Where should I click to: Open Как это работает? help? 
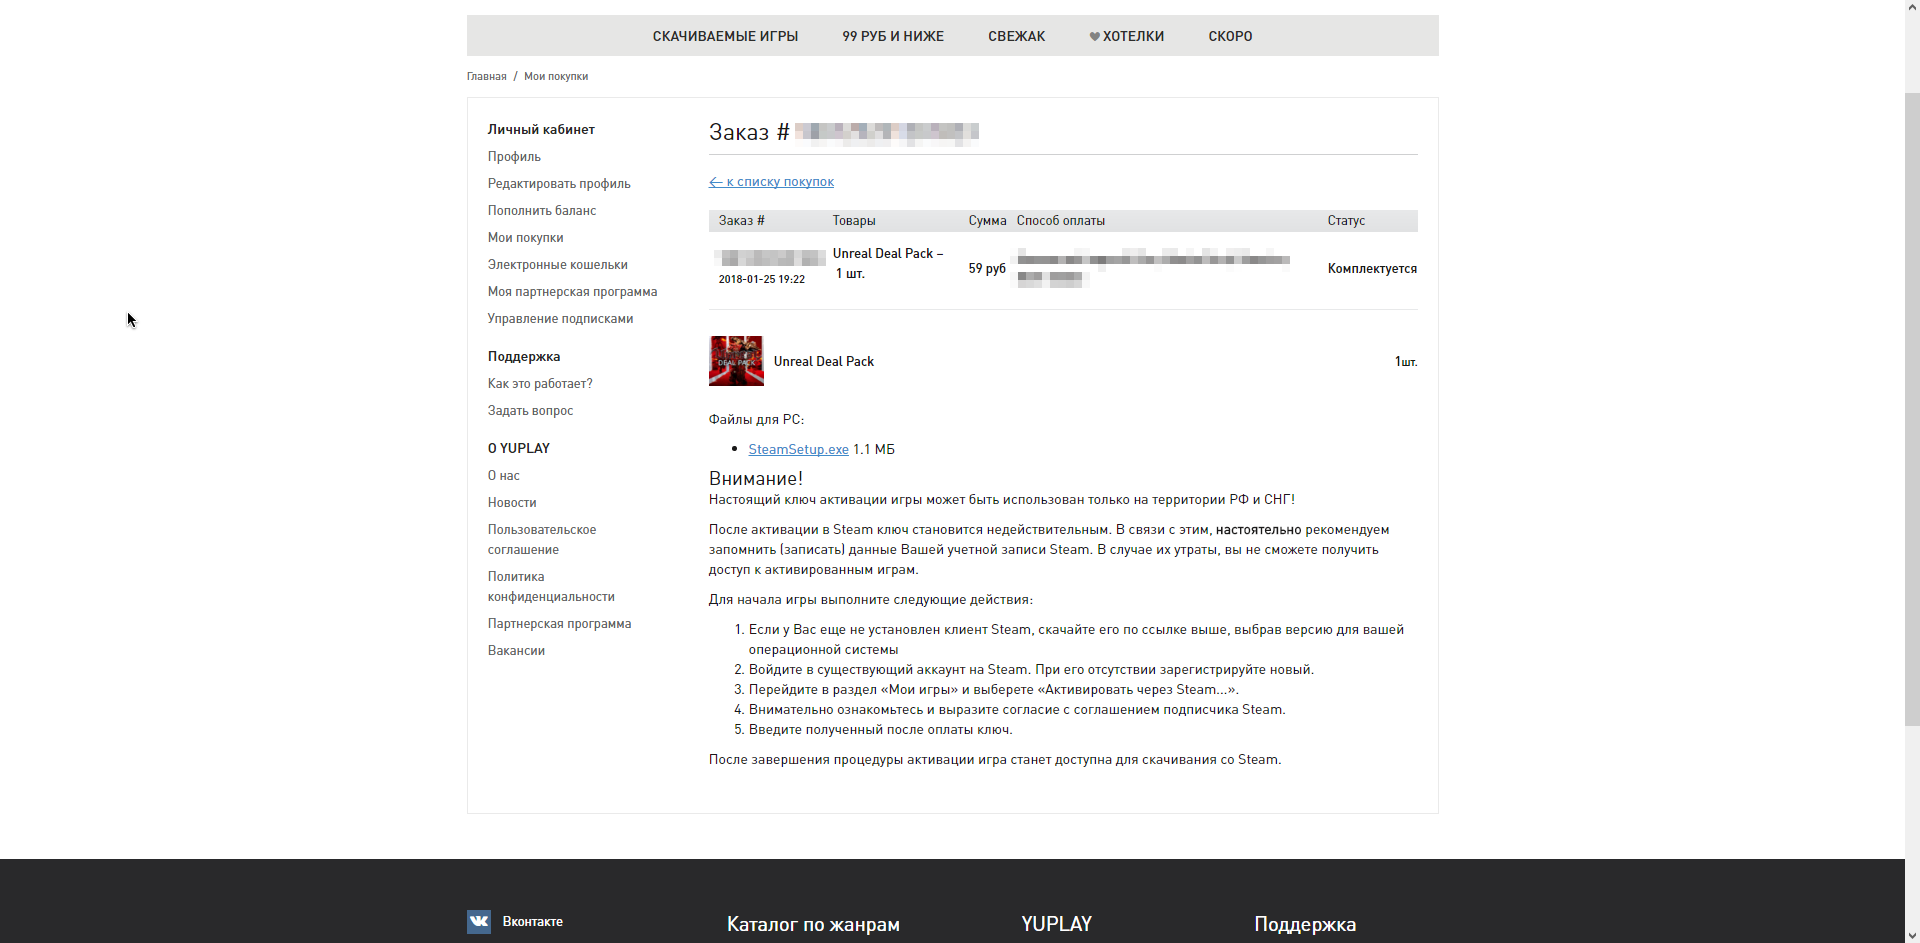pos(540,383)
